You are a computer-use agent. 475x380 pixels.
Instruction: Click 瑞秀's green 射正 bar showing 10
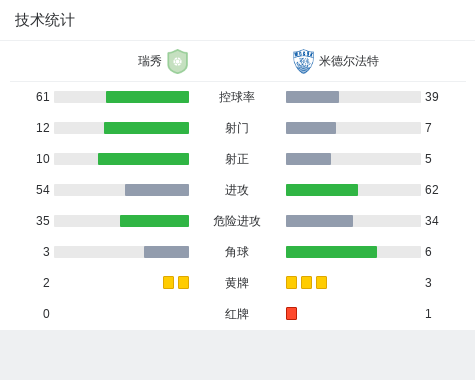point(143,159)
